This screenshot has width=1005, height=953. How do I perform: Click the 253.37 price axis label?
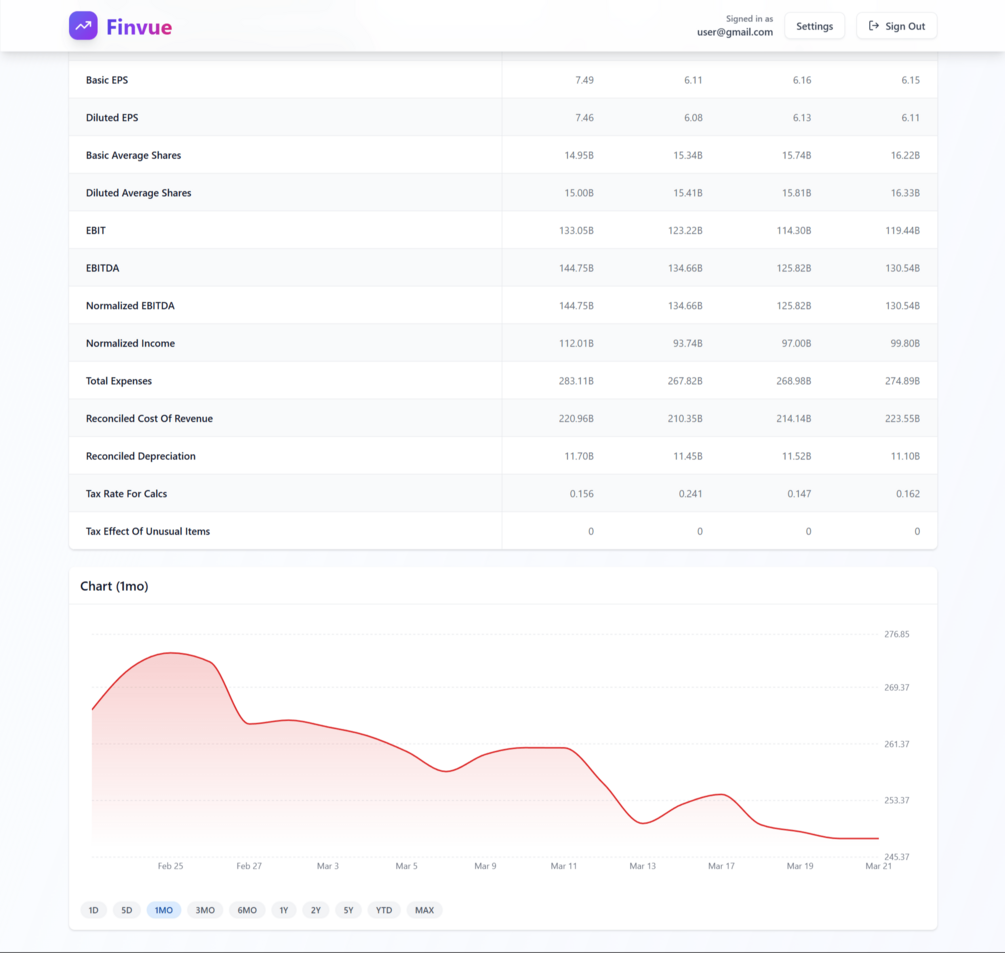pos(897,800)
